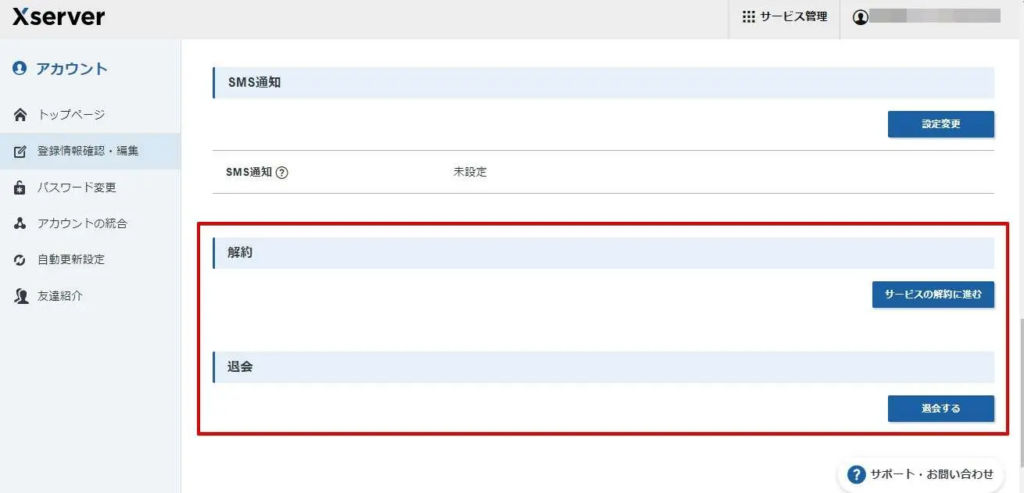This screenshot has height=493, width=1024.
Task: Open サポート・お問い合わせ support button
Action: pos(920,474)
